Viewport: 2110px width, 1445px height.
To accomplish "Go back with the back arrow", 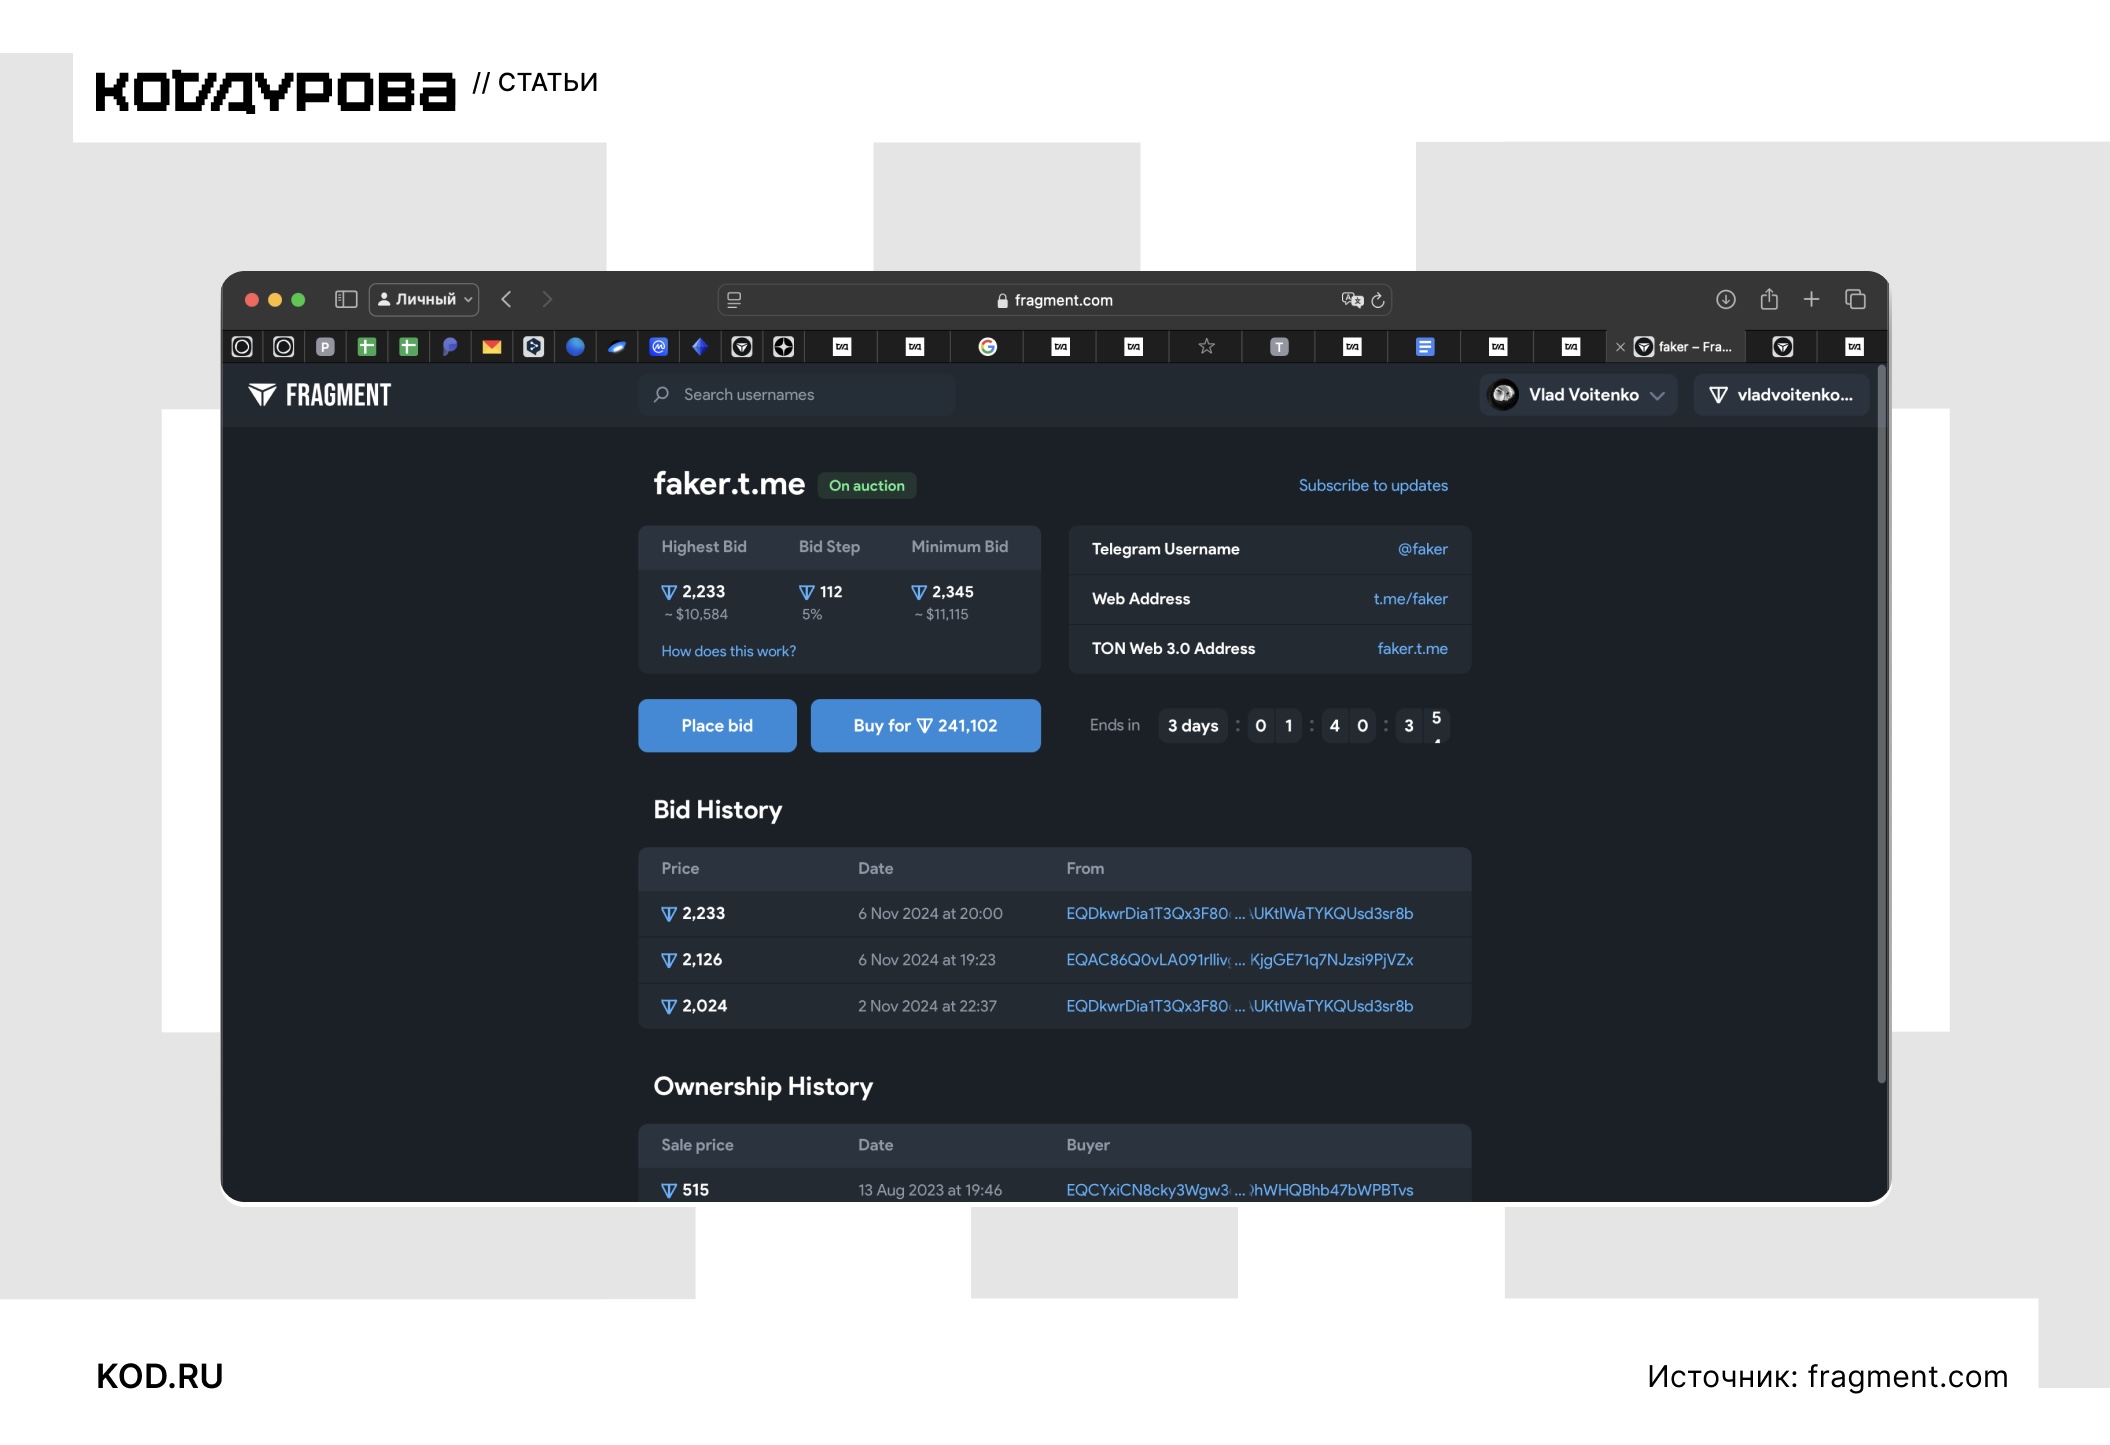I will pos(507,299).
